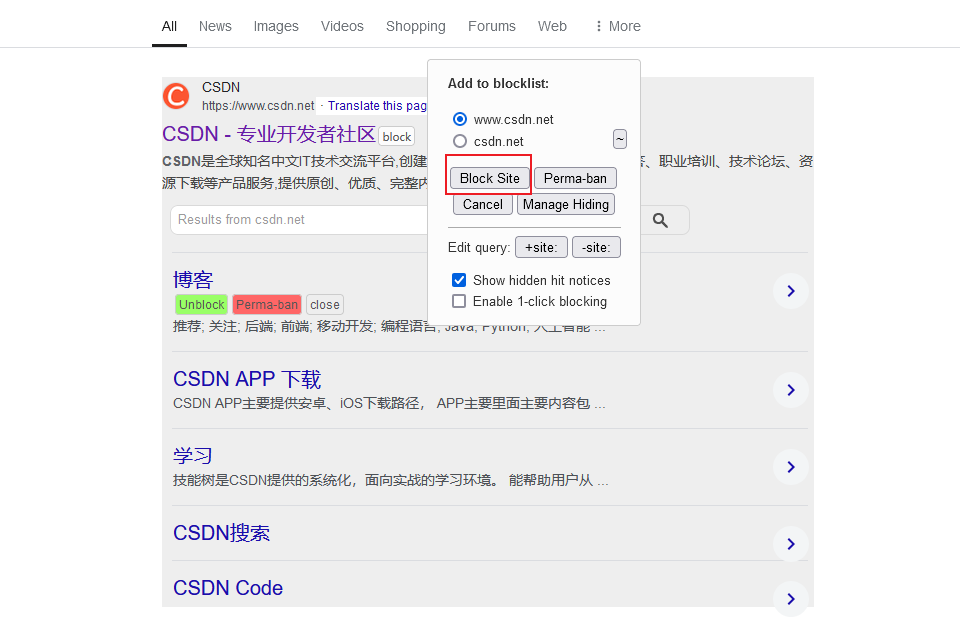
Task: Focus the Results from csdn.net search field
Action: [x=299, y=220]
